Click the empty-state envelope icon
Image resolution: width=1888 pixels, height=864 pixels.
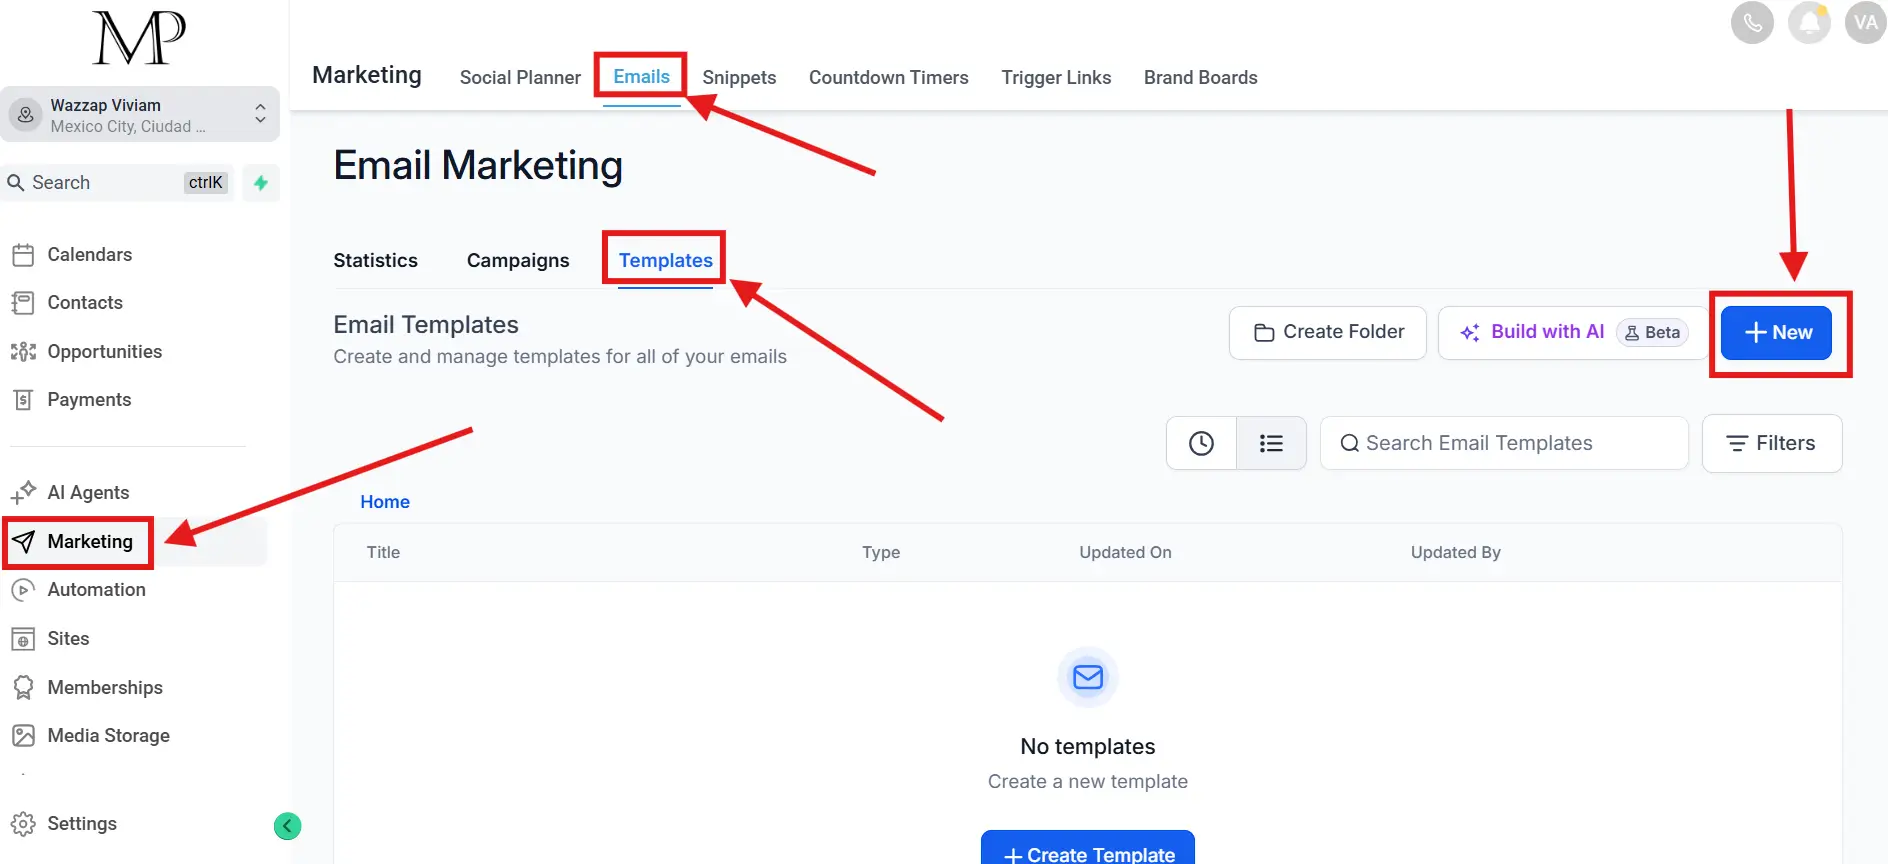tap(1088, 677)
